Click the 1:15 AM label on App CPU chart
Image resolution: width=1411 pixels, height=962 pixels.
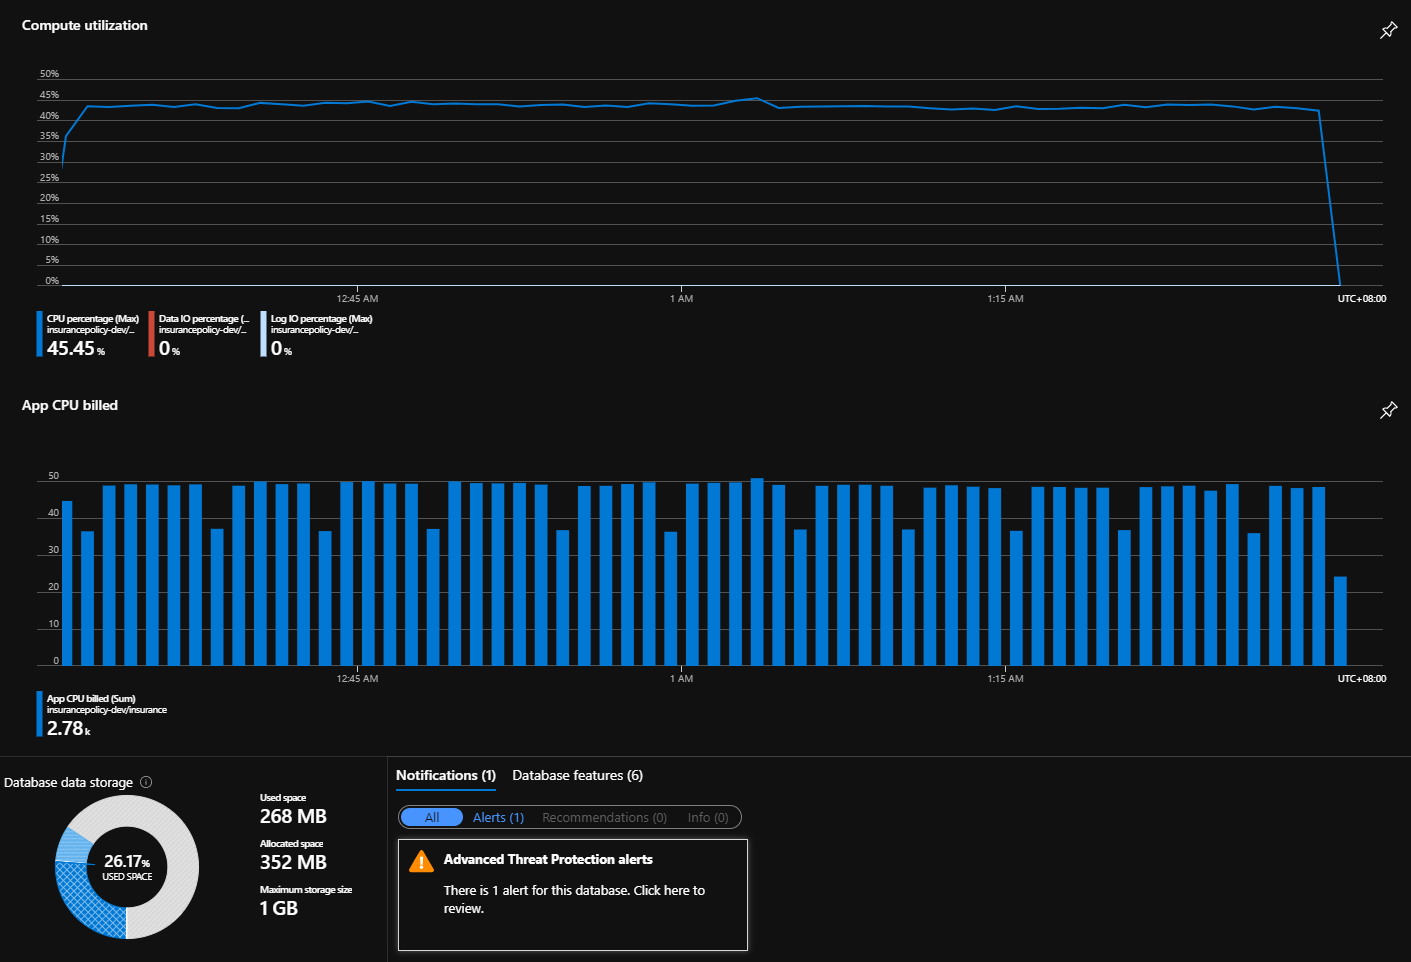pos(1005,678)
